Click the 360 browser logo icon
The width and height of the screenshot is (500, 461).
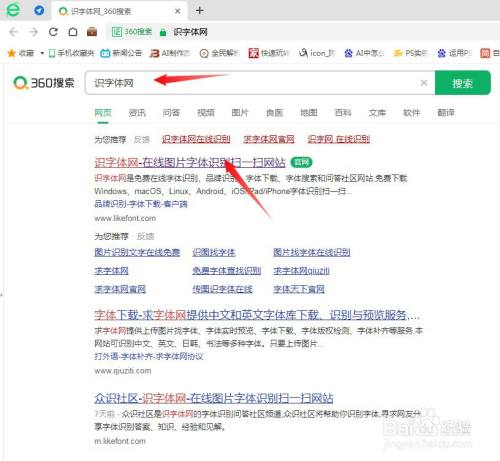(x=13, y=10)
